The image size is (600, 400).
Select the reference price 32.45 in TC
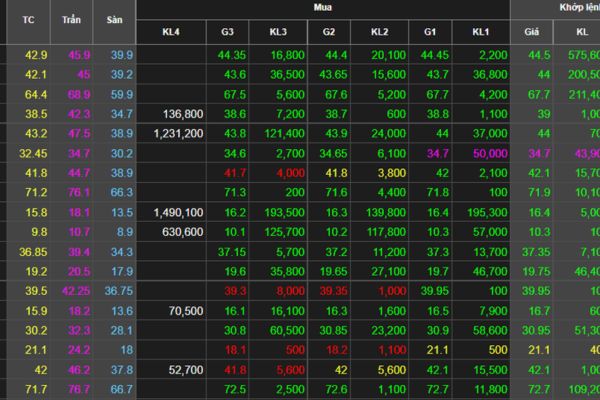tap(34, 153)
